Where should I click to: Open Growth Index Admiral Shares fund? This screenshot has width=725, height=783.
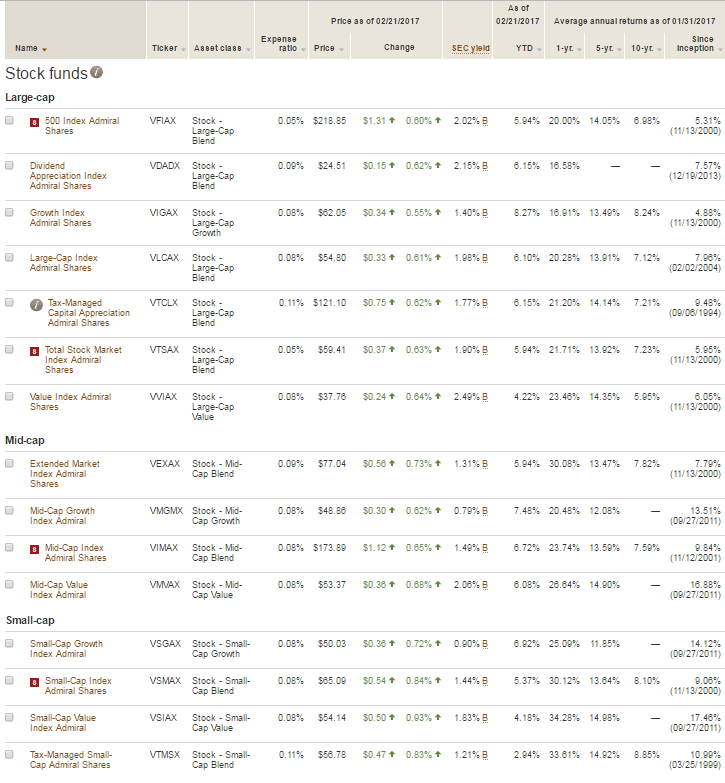point(60,218)
